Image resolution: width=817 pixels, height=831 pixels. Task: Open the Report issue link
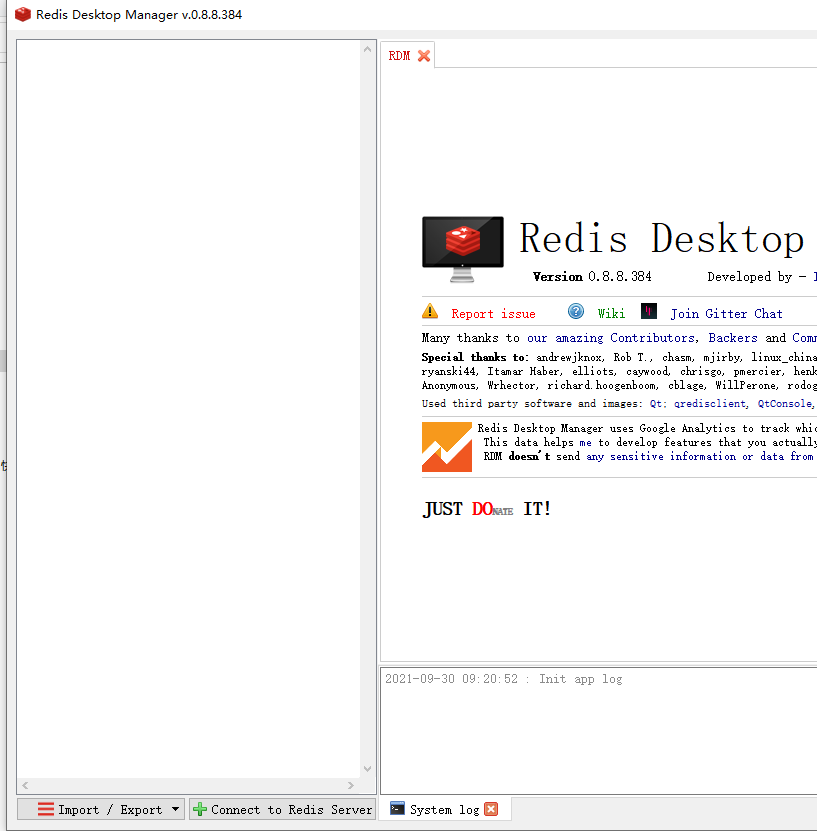(x=493, y=314)
